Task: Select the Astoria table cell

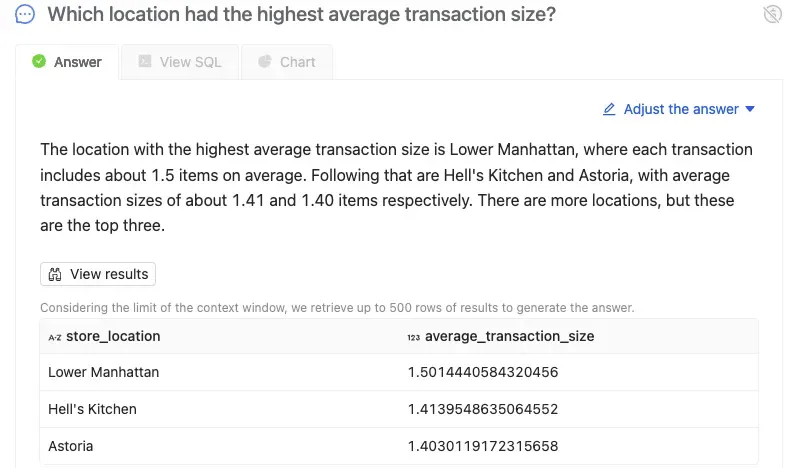Action: 70,446
